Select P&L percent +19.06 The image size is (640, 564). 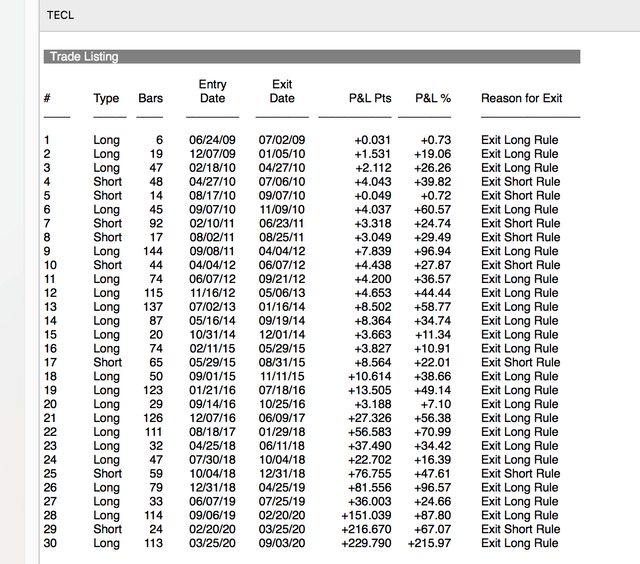pos(433,154)
